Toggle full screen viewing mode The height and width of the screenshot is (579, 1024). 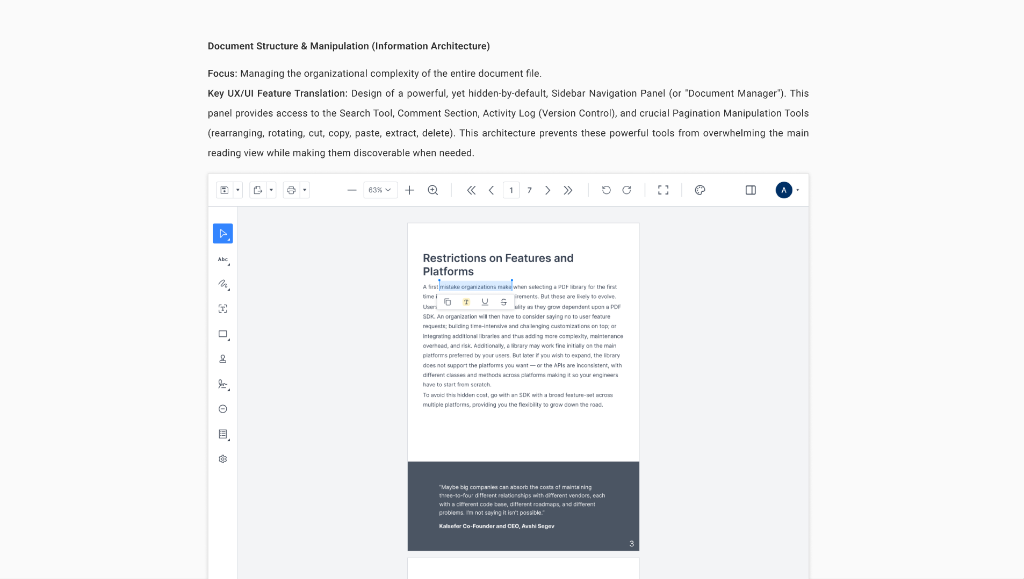[663, 189]
